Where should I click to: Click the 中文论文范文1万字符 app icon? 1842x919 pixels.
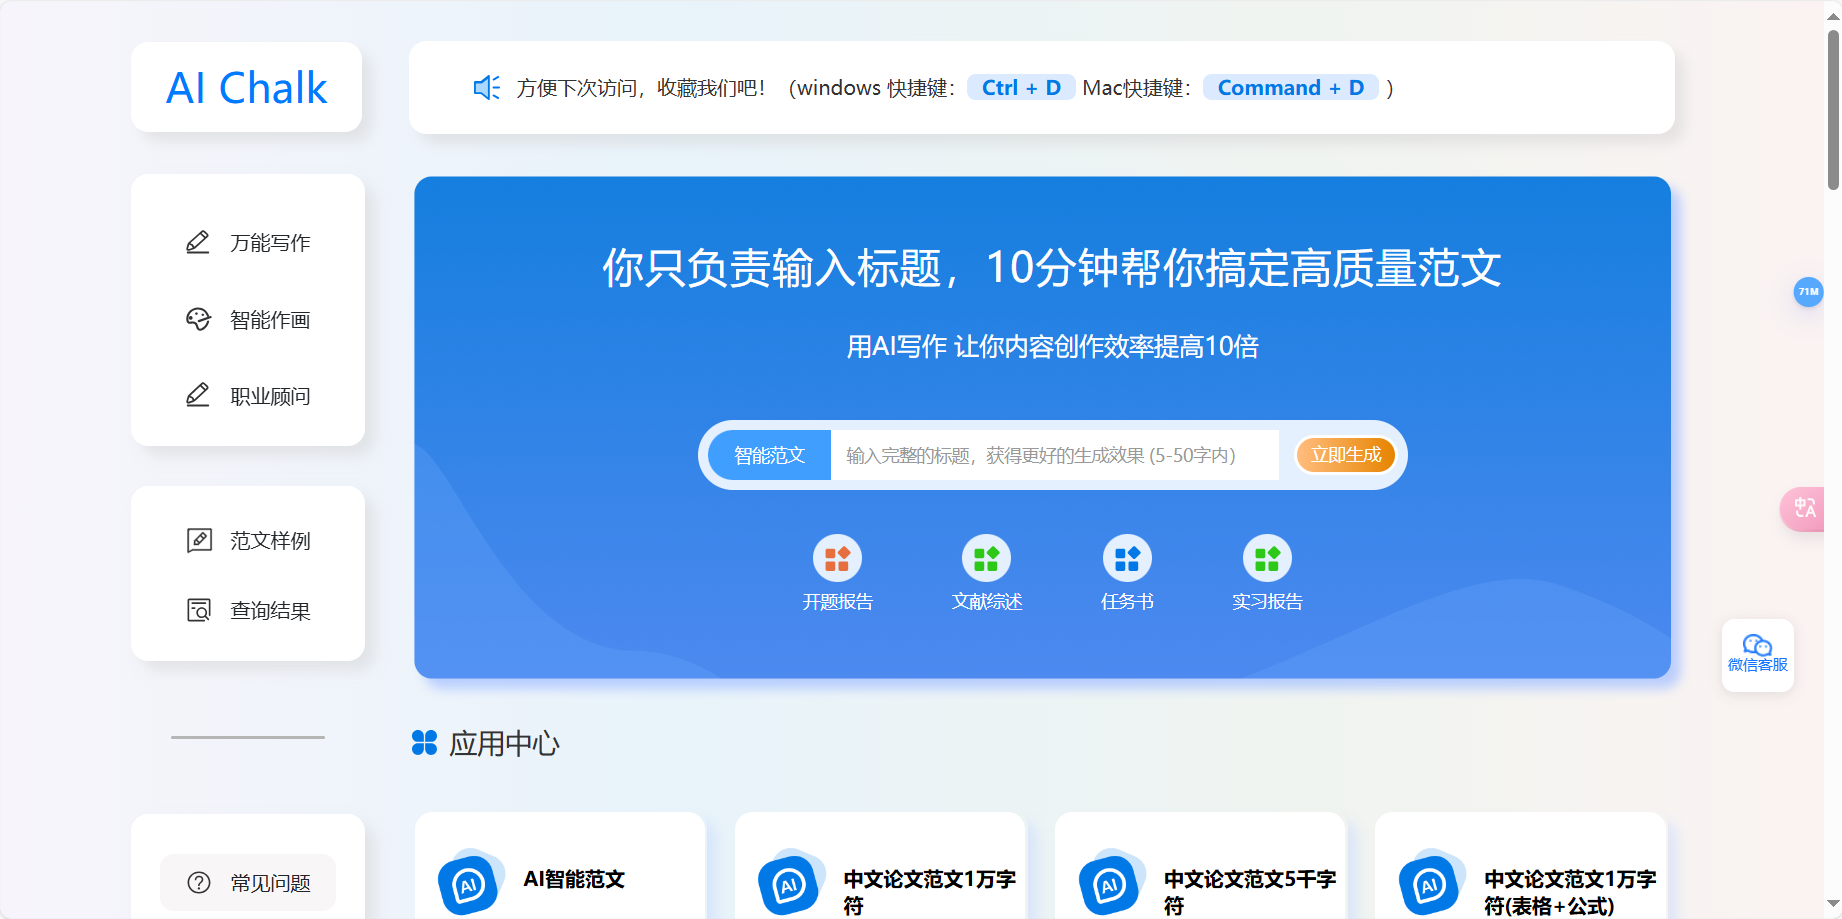[x=791, y=884]
